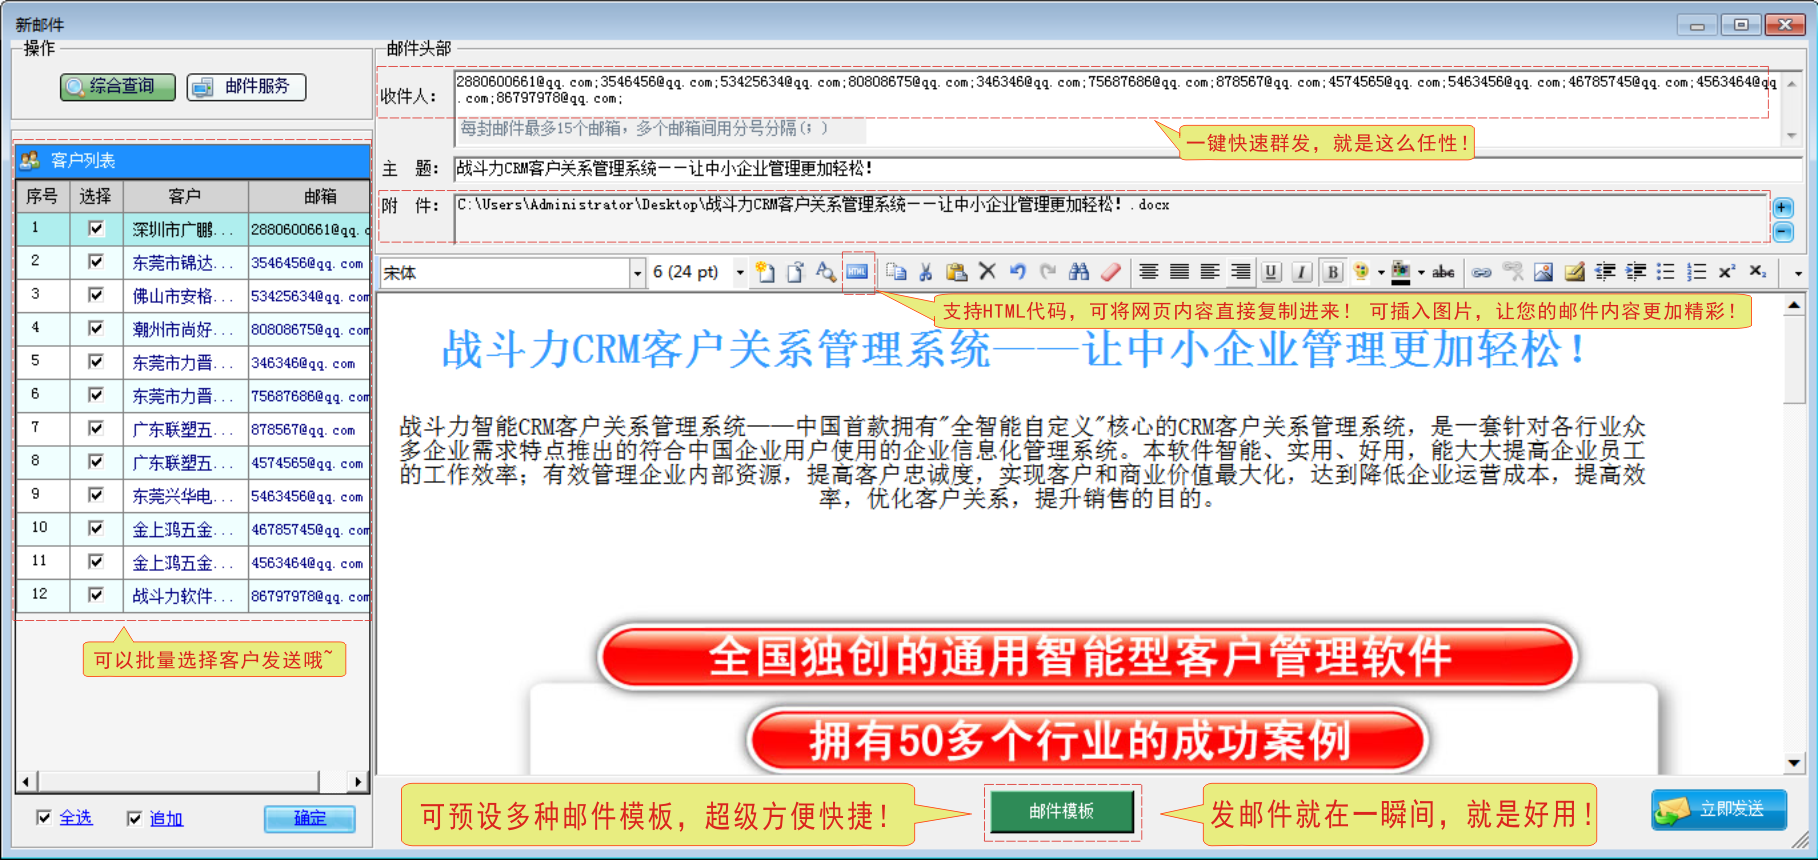Image resolution: width=1818 pixels, height=860 pixels.
Task: Open find with the binoculars icon
Action: click(x=1079, y=272)
